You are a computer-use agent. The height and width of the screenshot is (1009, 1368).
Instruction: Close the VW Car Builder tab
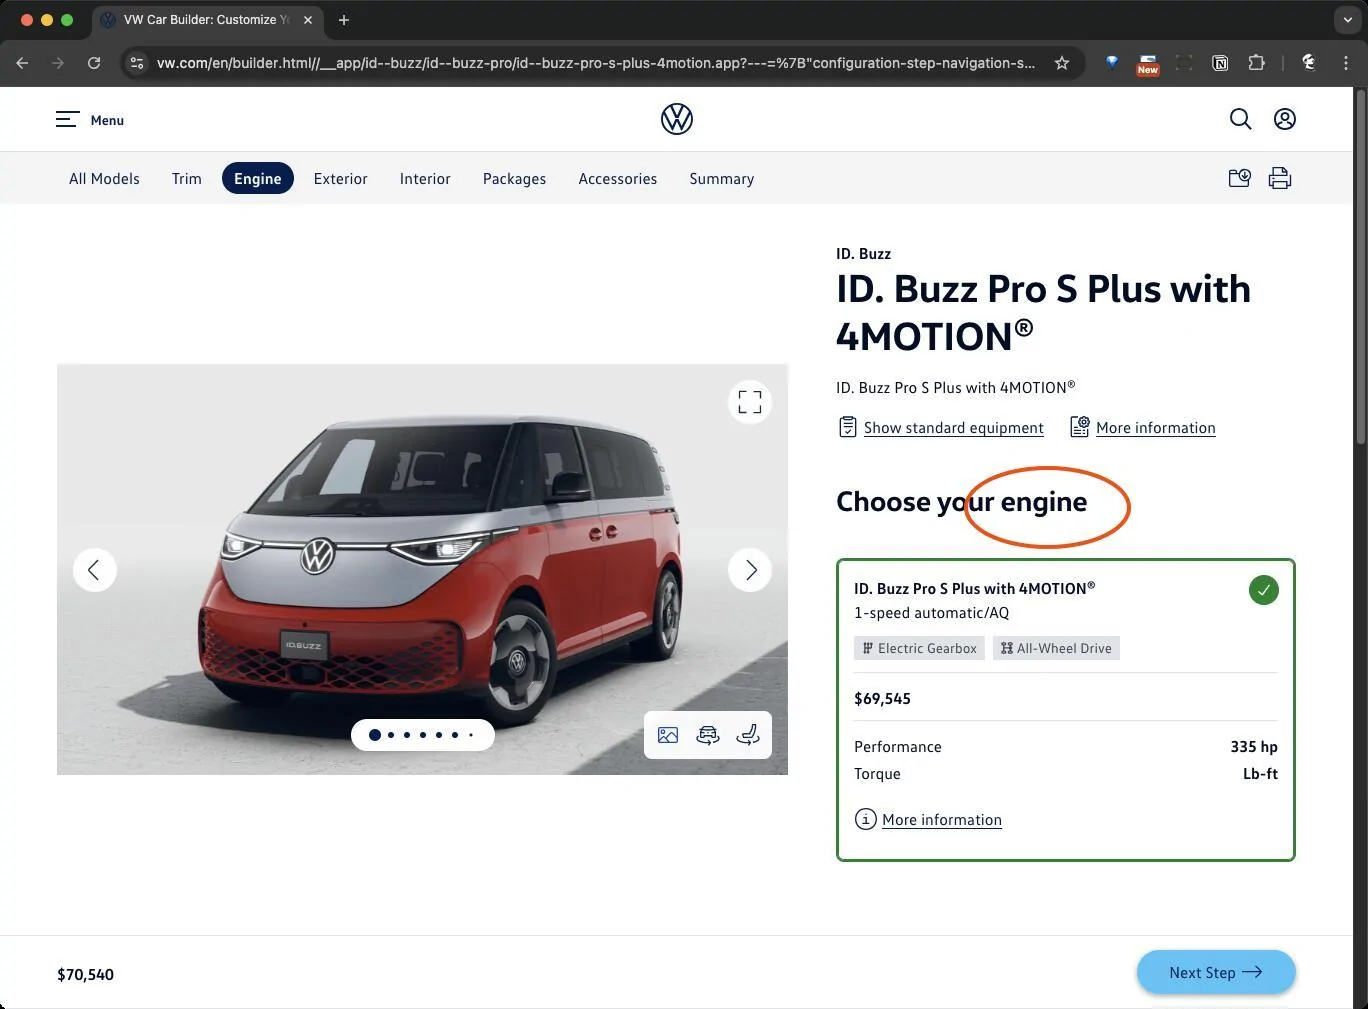click(308, 20)
